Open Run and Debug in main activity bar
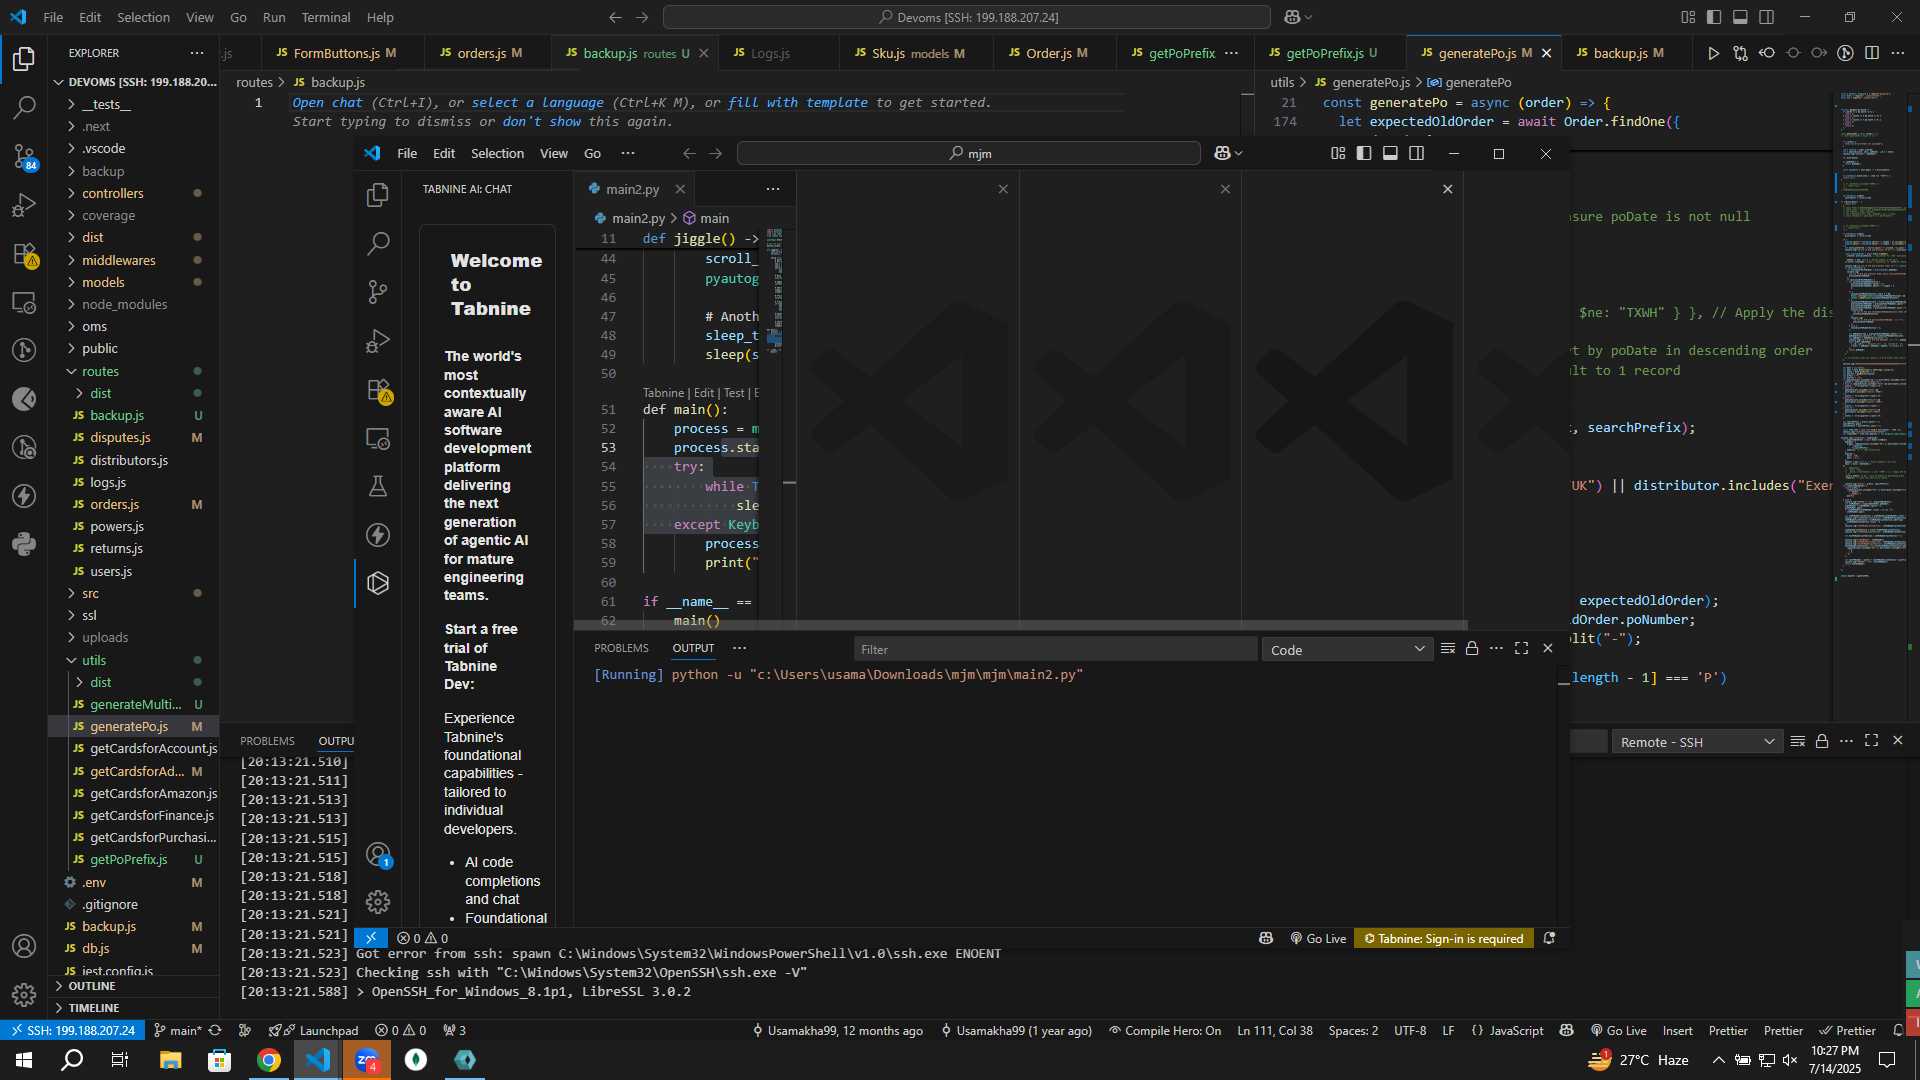 point(24,205)
